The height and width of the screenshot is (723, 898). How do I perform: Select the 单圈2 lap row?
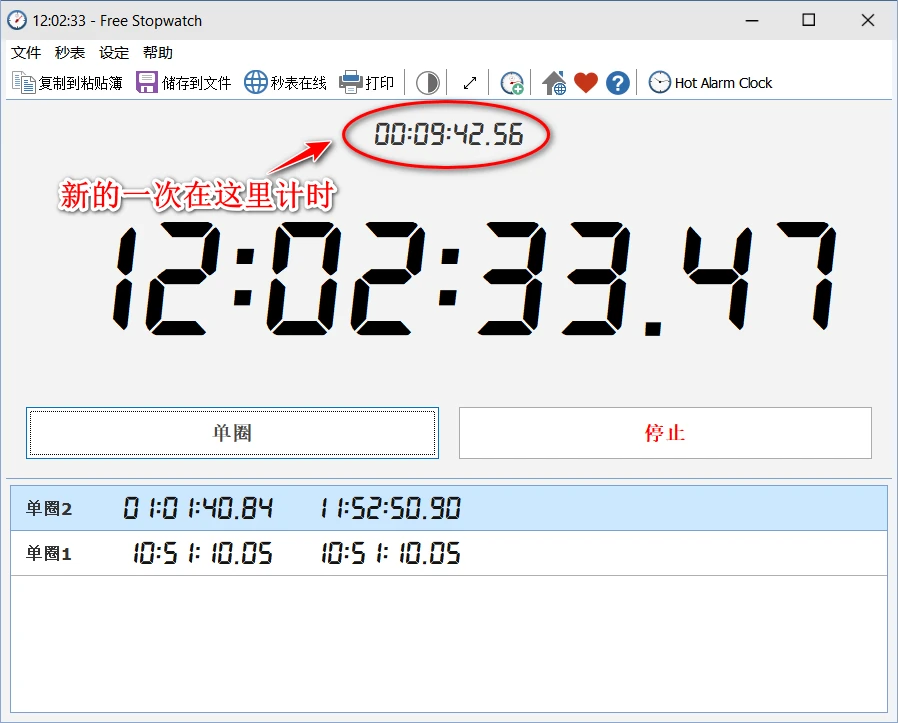point(448,508)
